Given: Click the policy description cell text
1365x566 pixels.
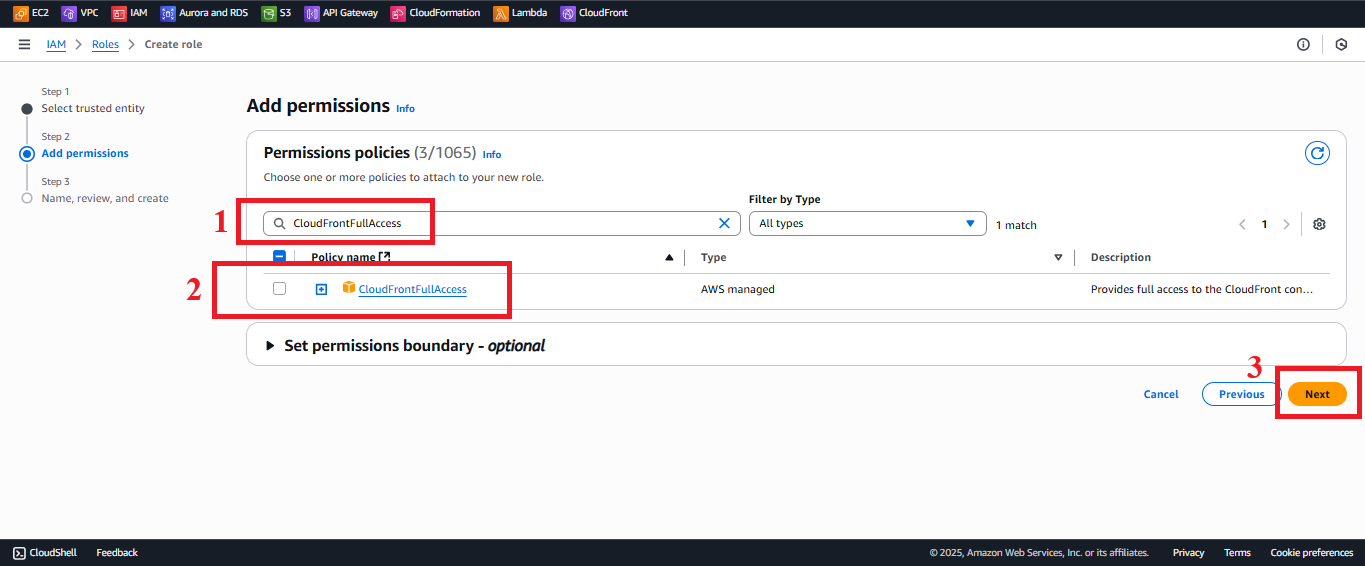Looking at the screenshot, I should pyautogui.click(x=1202, y=289).
